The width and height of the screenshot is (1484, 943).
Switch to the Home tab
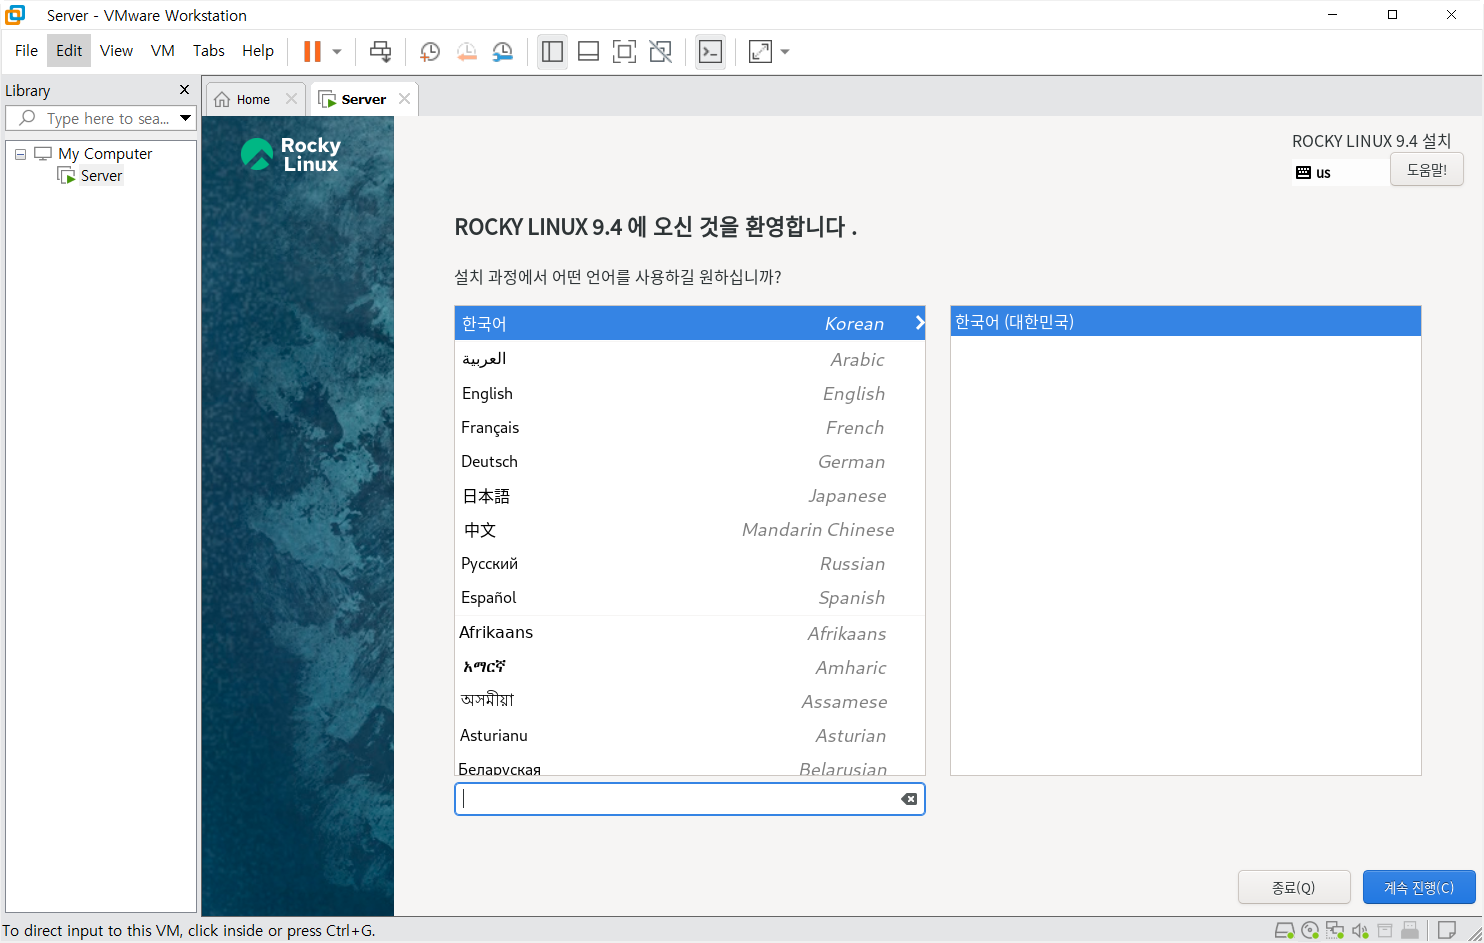coord(254,99)
